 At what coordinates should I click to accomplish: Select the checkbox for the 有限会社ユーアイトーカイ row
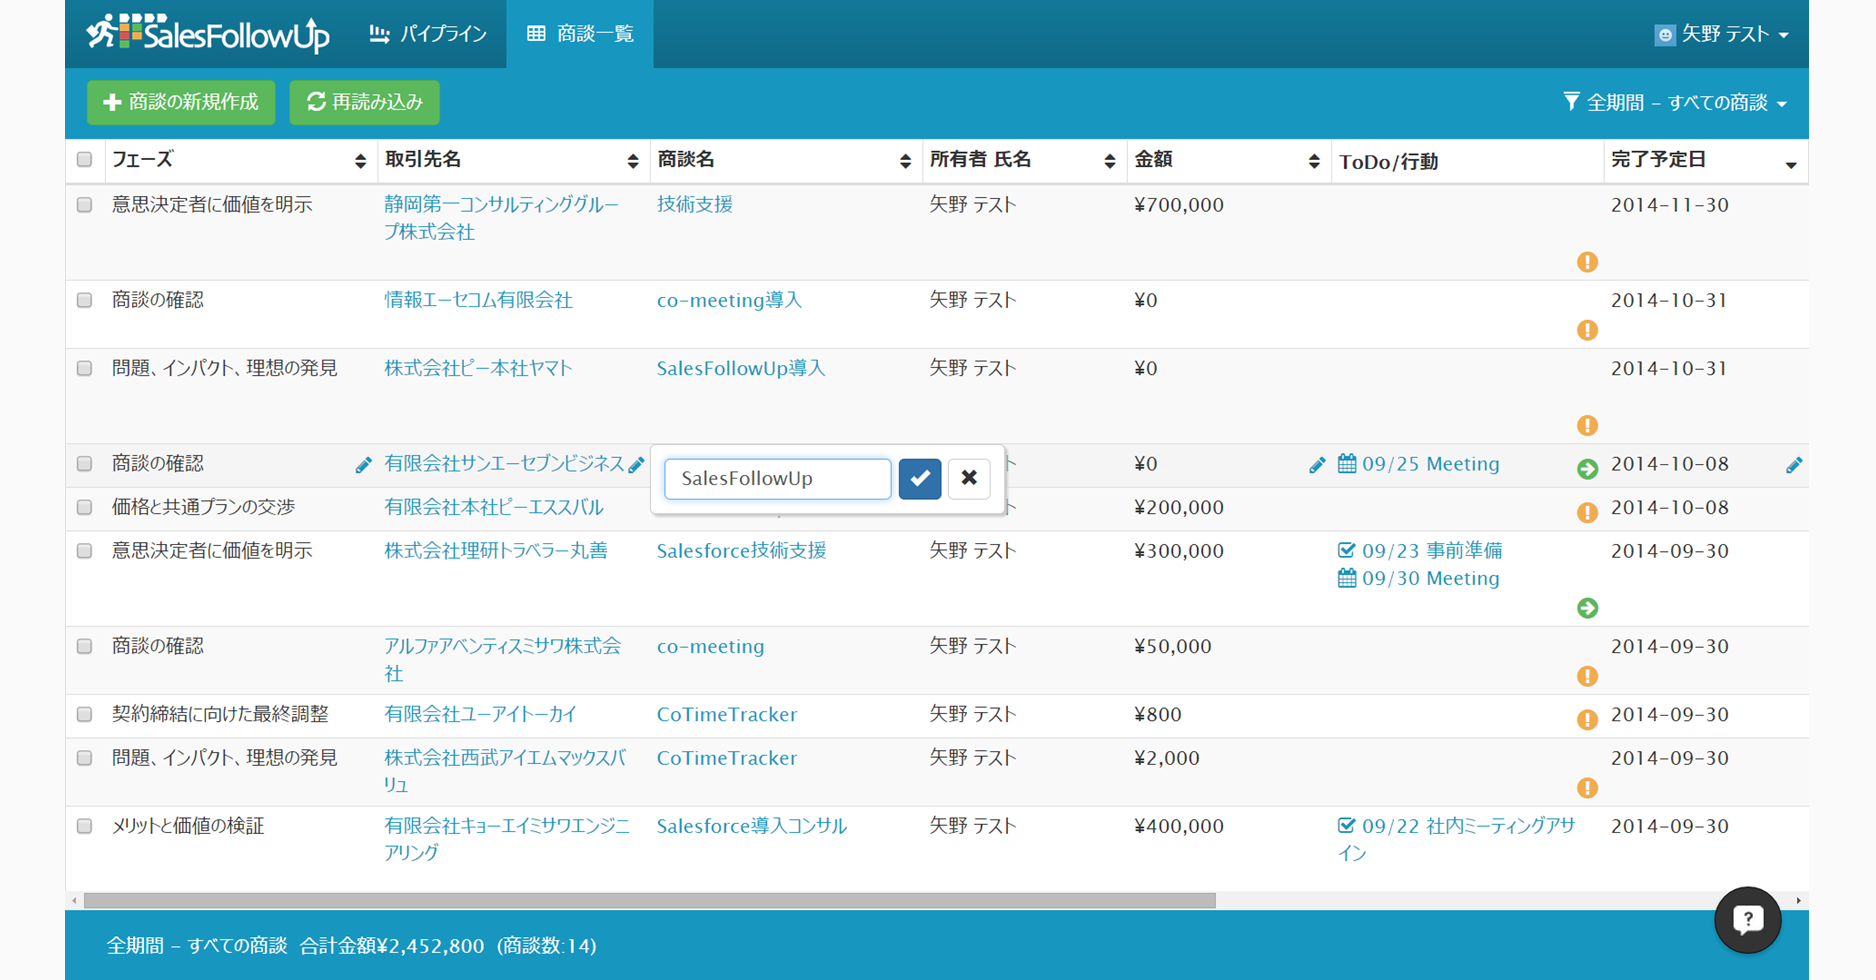pyautogui.click(x=85, y=715)
